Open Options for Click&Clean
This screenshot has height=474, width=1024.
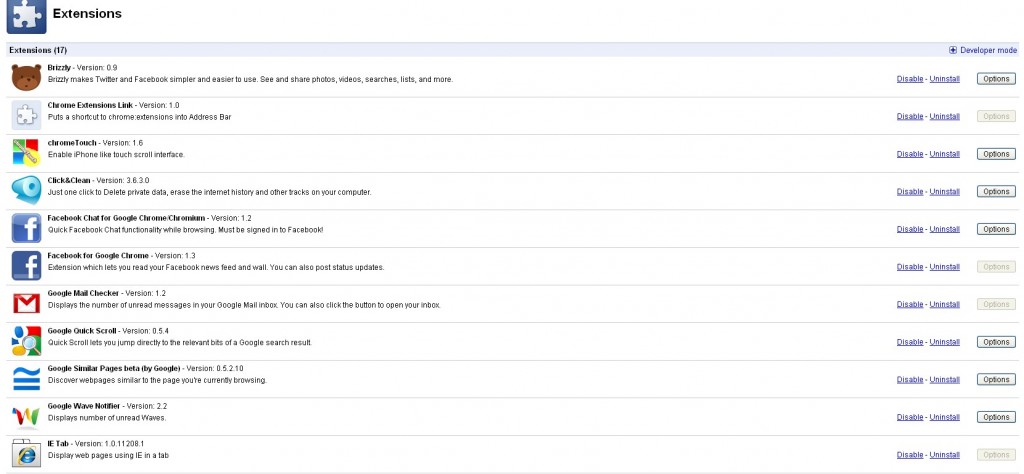pyautogui.click(x=996, y=192)
